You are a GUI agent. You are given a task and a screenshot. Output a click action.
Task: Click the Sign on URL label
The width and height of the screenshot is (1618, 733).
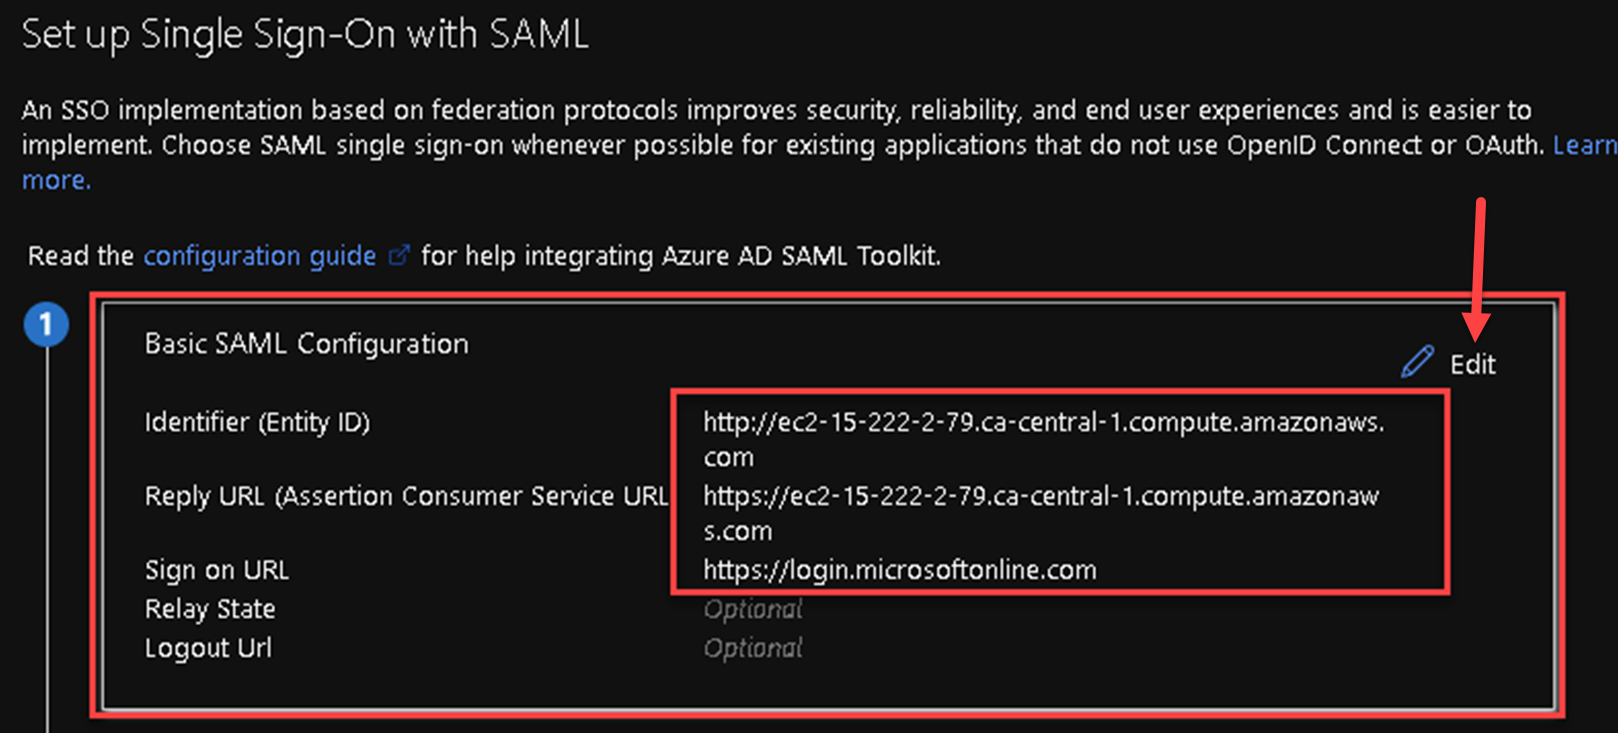pos(217,570)
